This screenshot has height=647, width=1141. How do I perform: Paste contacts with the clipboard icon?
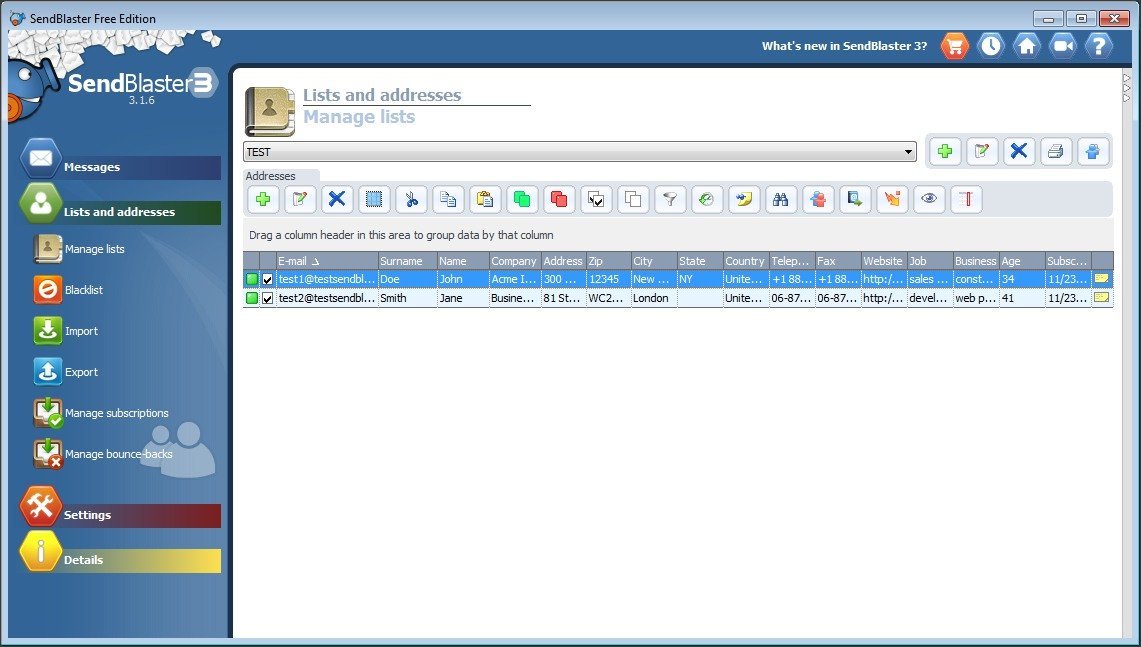pyautogui.click(x=485, y=199)
